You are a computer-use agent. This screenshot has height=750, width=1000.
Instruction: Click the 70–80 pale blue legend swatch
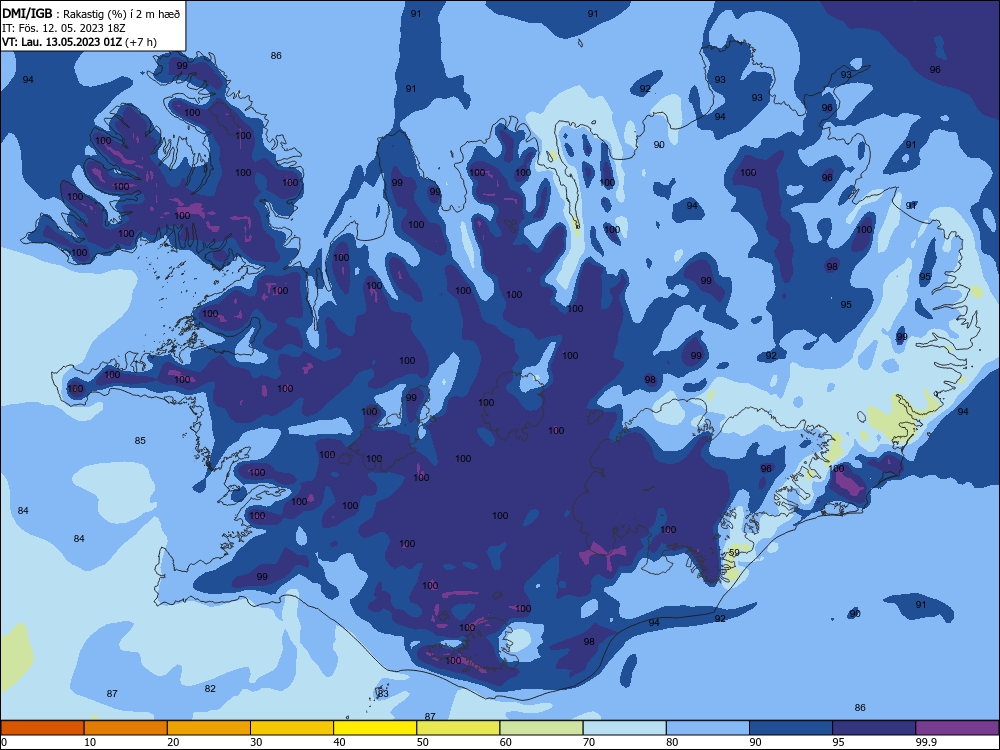[624, 728]
